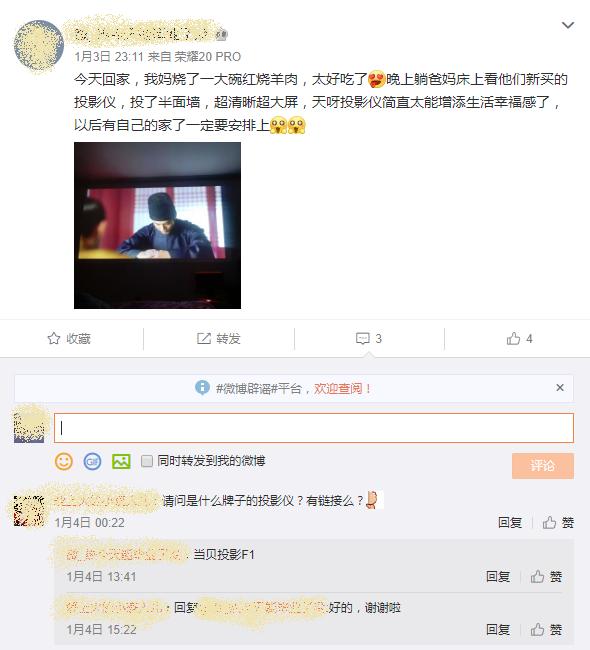Click the orange 评论 submit button
Screen dimensions: 590x650
(x=543, y=466)
